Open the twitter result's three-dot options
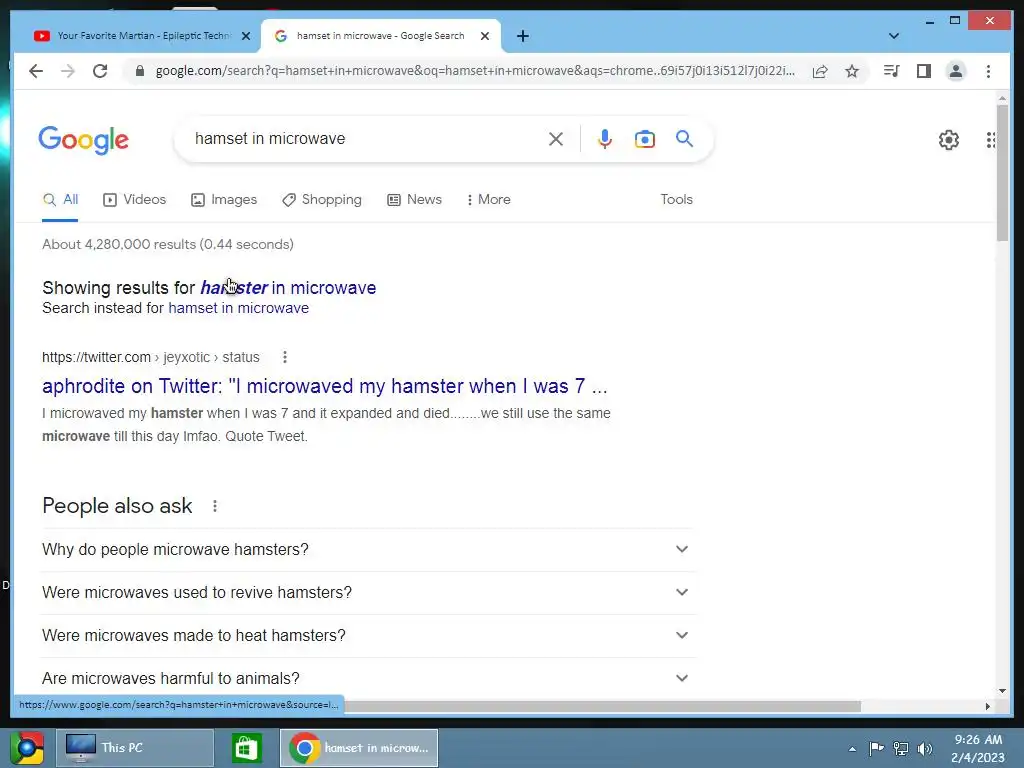1024x768 pixels. pos(285,357)
